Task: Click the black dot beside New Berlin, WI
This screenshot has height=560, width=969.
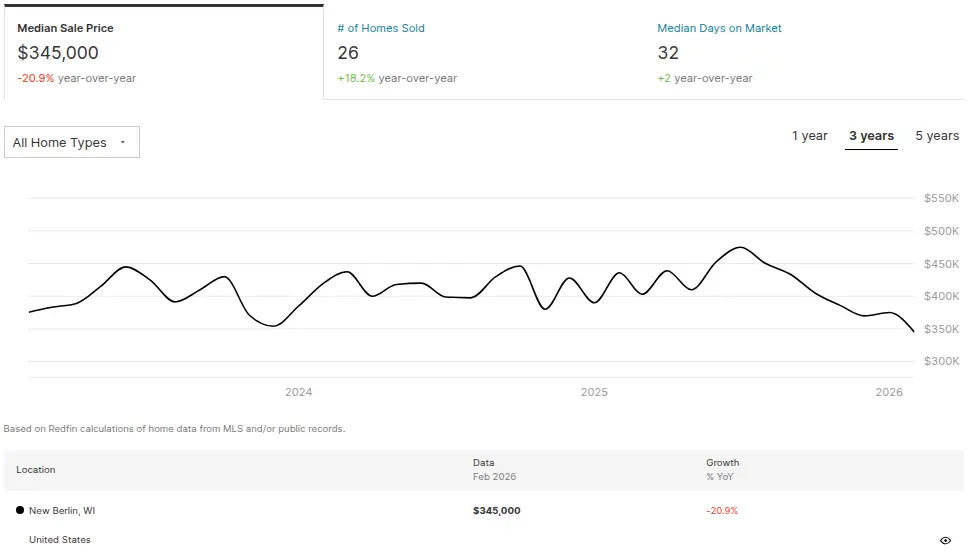Action: pos(20,510)
